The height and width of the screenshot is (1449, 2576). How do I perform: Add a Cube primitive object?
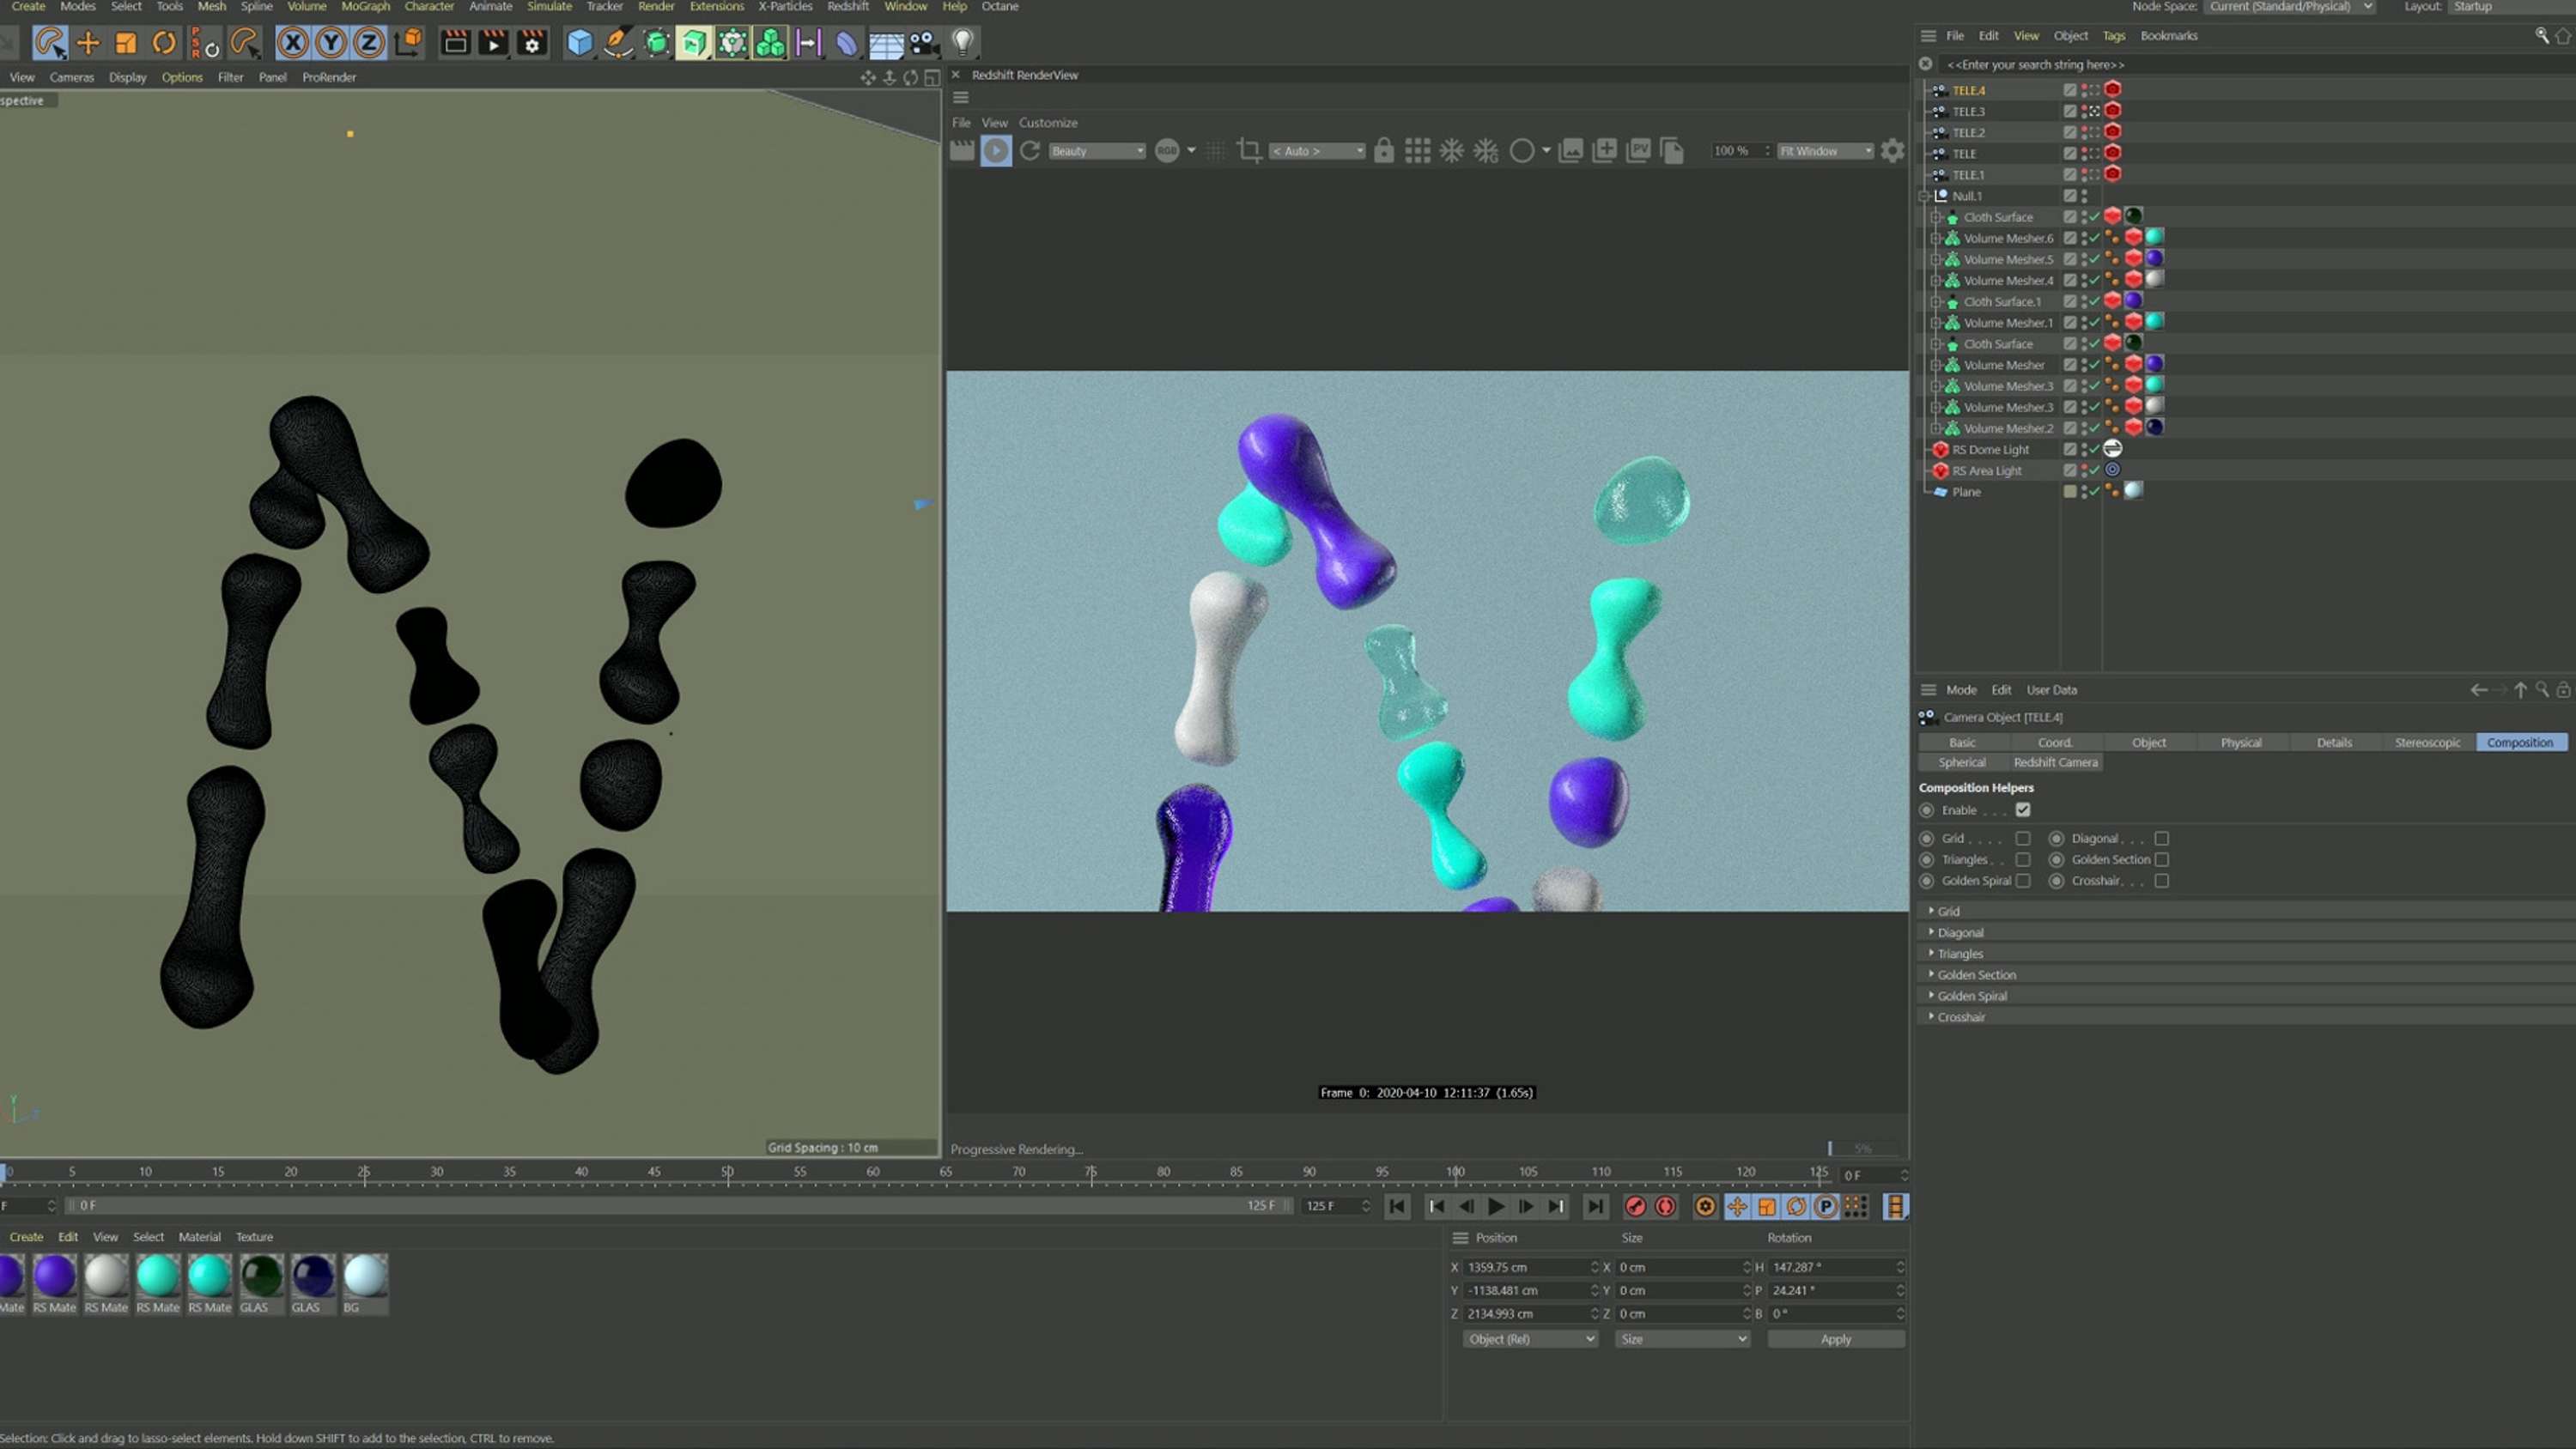(x=580, y=42)
